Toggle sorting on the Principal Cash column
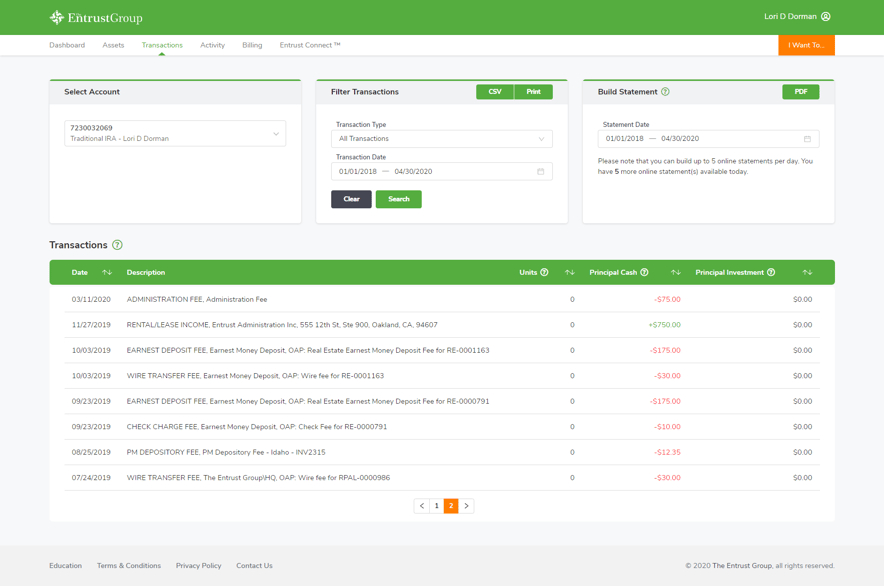The width and height of the screenshot is (884, 586). point(676,272)
